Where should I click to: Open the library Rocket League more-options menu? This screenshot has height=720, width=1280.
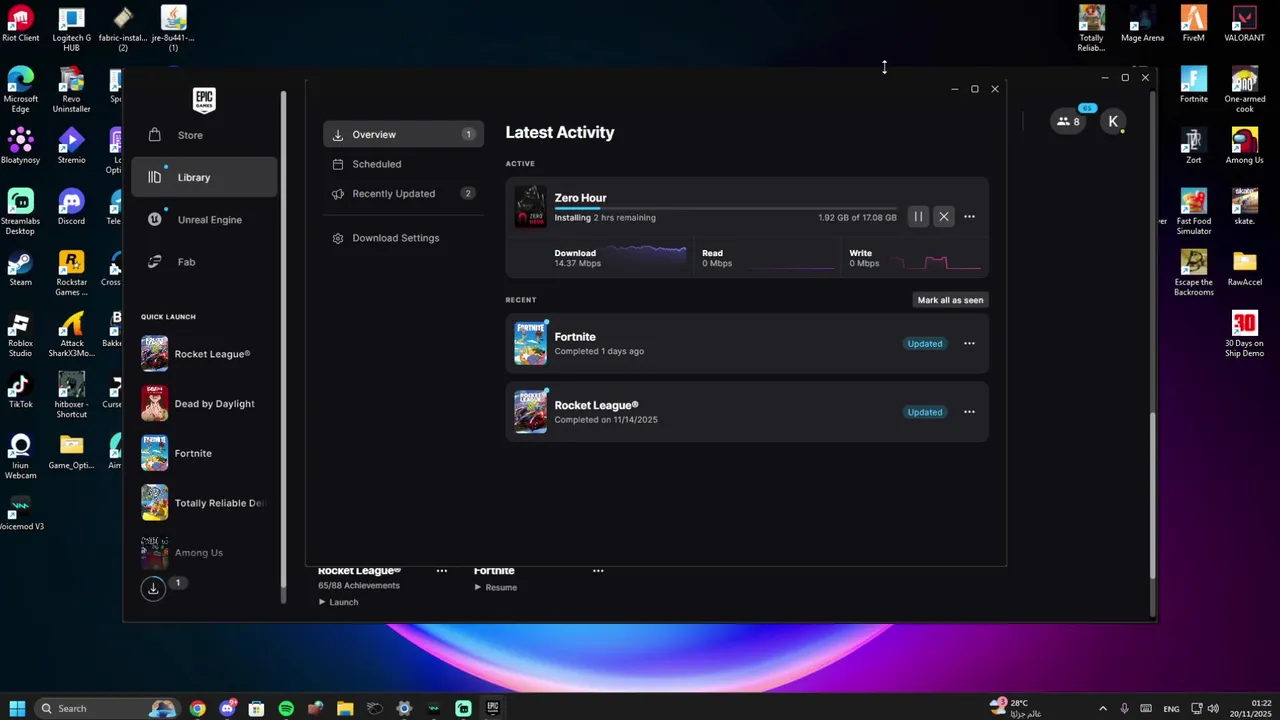click(x=441, y=570)
